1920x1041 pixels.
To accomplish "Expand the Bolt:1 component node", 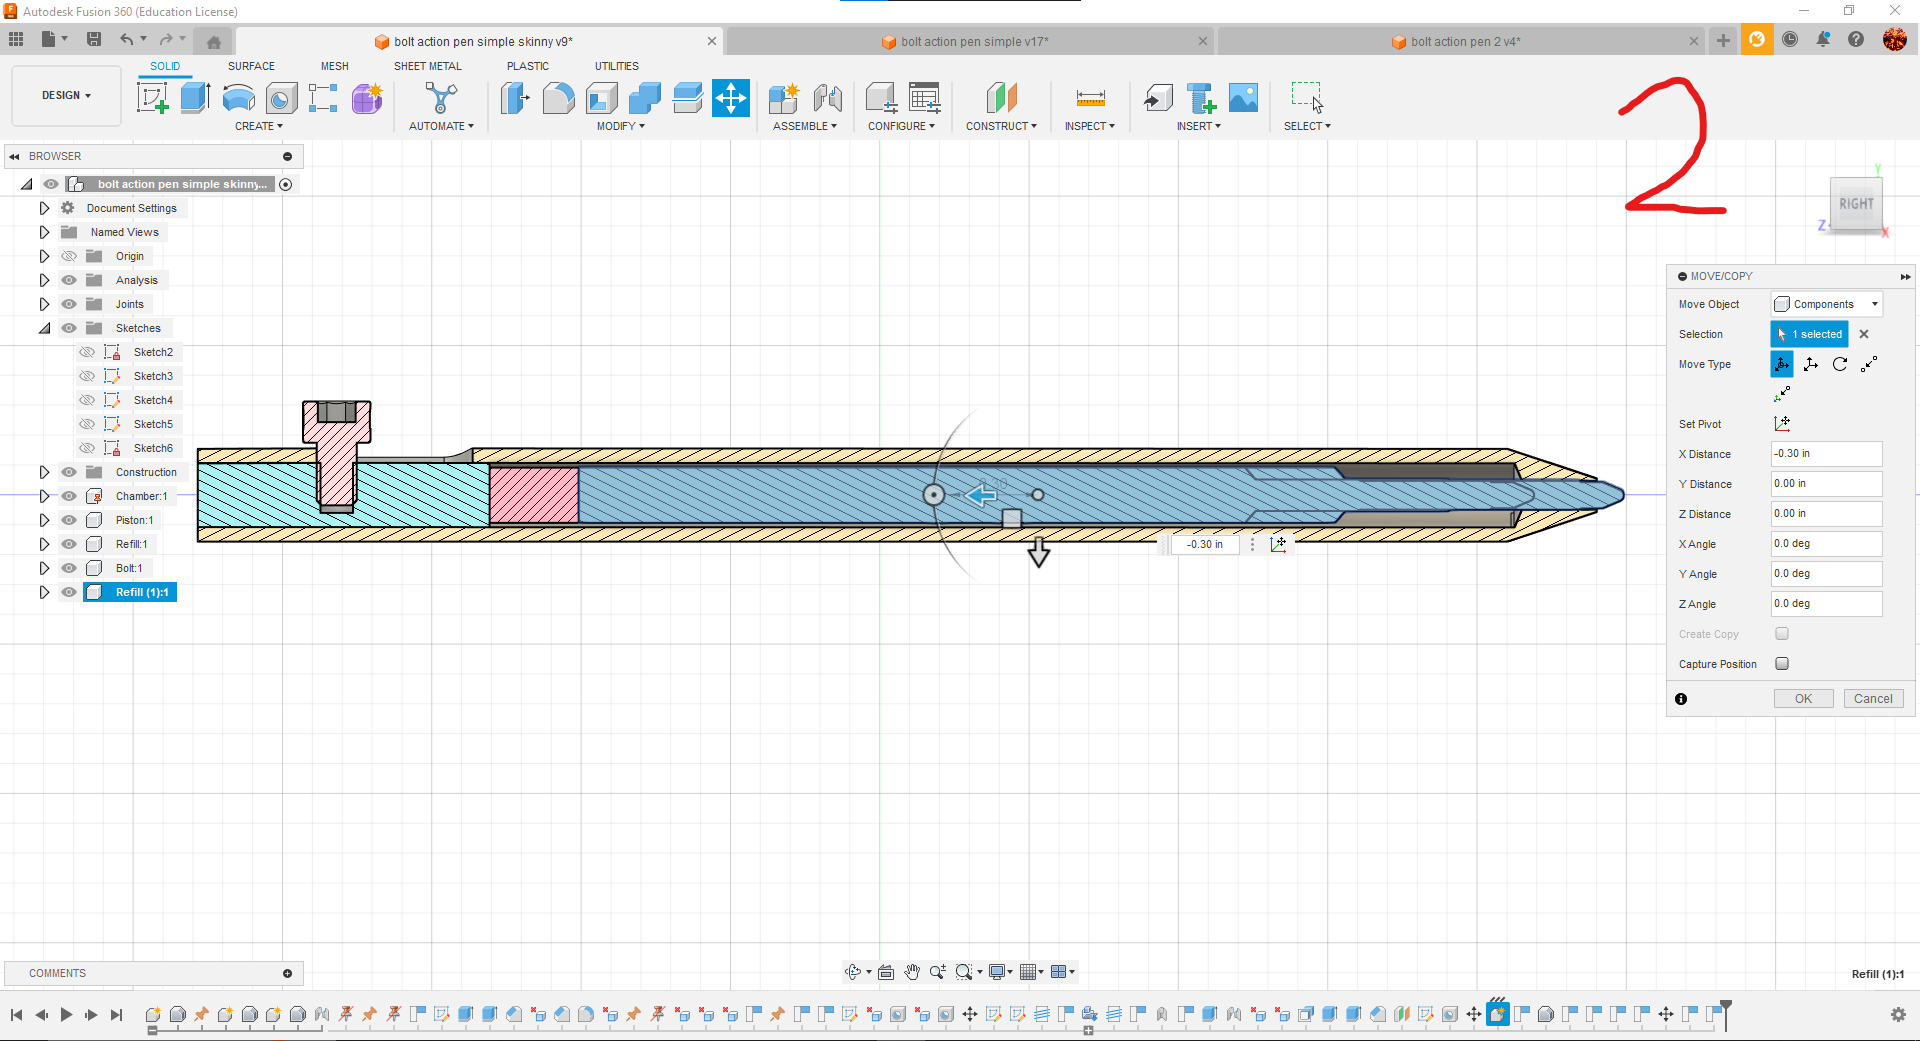I will click(43, 567).
